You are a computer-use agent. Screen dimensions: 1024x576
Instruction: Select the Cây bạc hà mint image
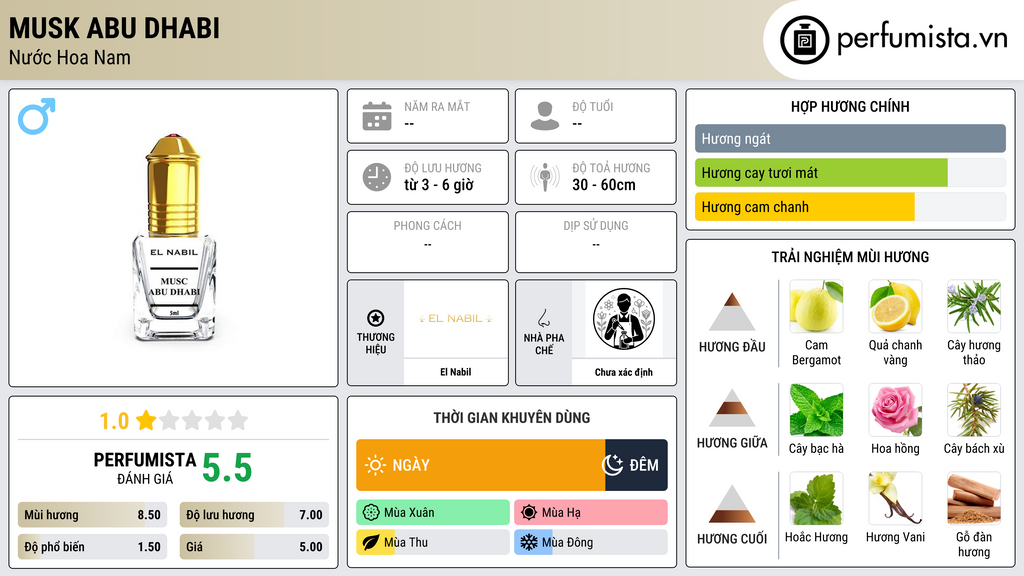[x=816, y=409]
